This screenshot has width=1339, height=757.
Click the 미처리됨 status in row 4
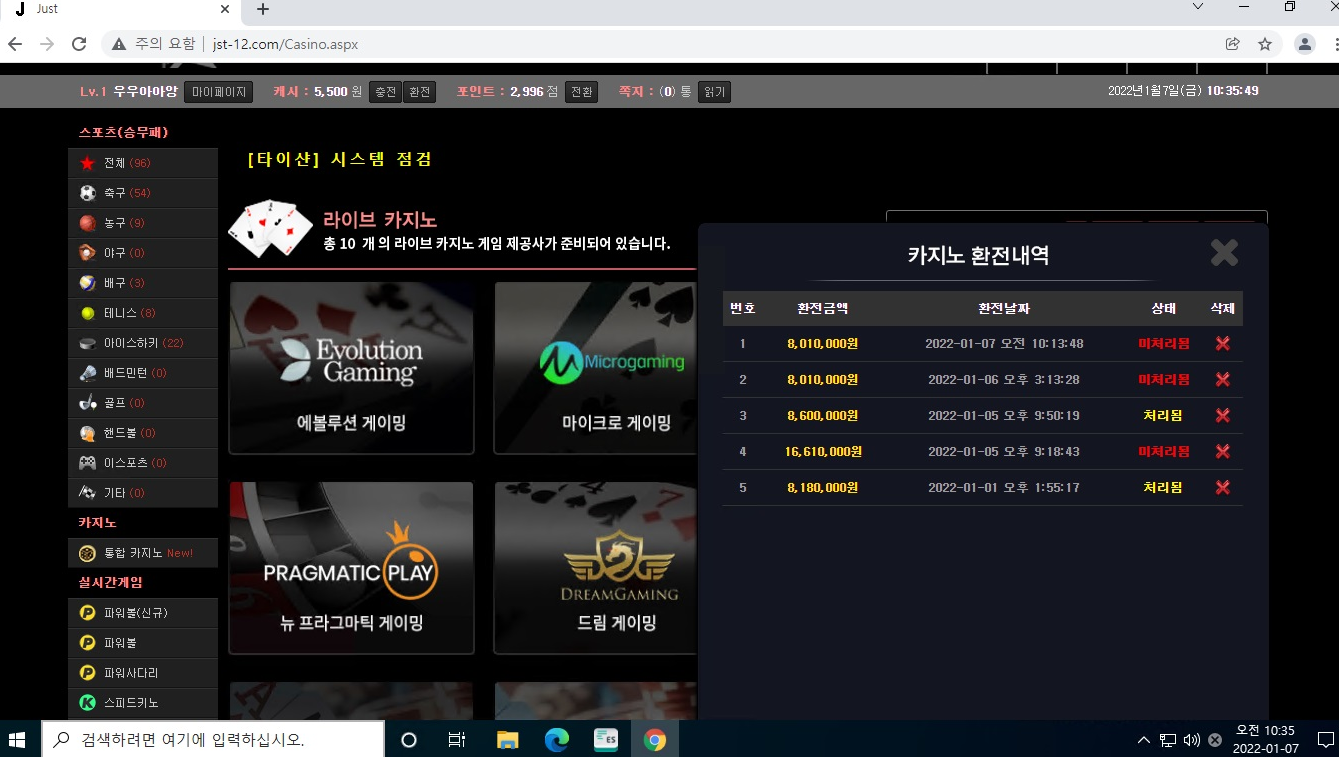coord(1164,452)
